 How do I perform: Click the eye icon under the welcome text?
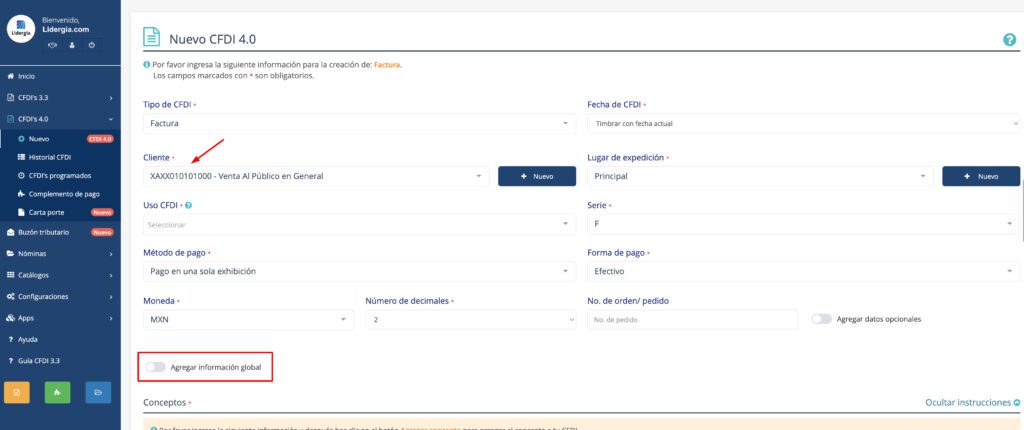pos(53,45)
